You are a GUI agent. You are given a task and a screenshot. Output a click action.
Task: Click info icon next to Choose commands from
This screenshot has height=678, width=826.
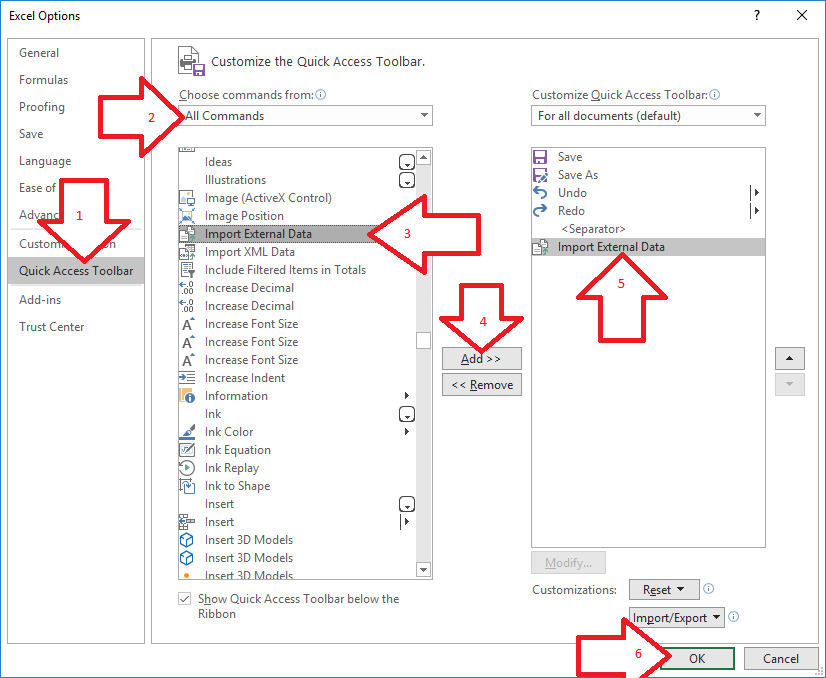coord(320,95)
